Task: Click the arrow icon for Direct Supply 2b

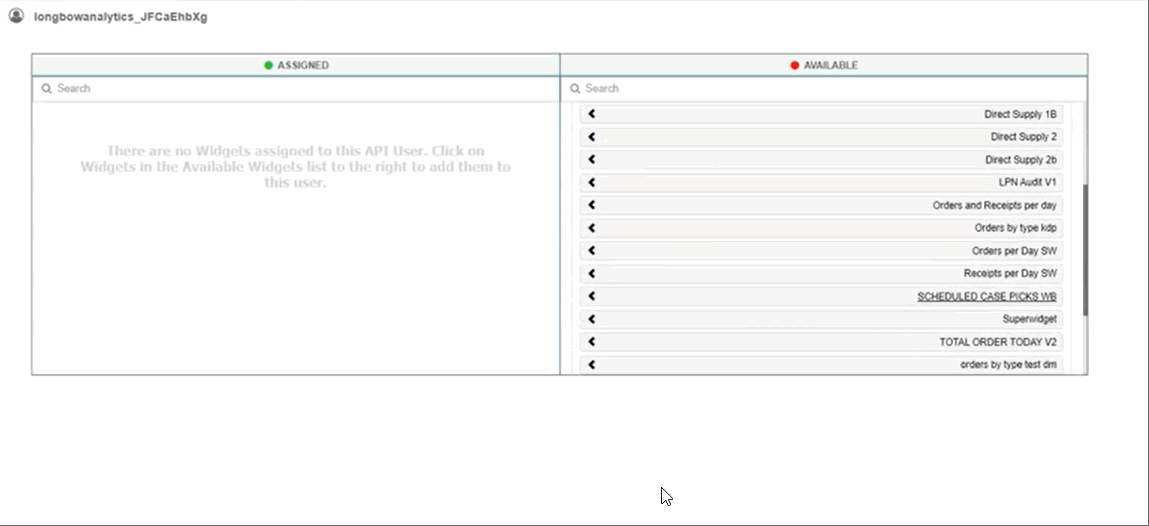Action: (591, 160)
